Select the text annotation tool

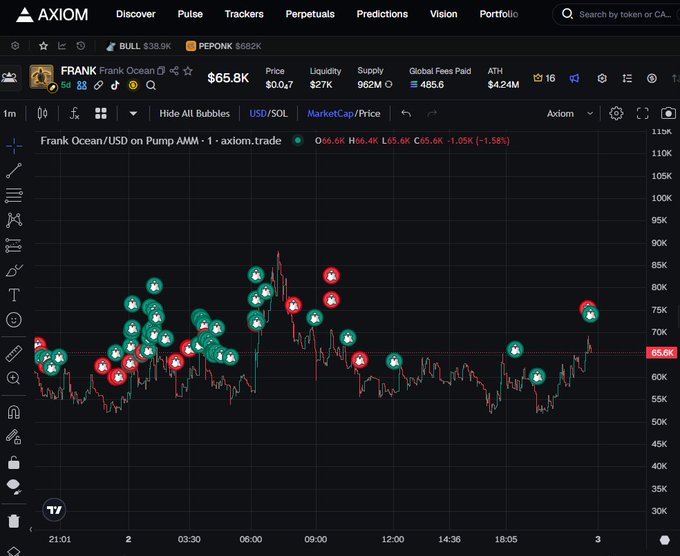tap(14, 295)
